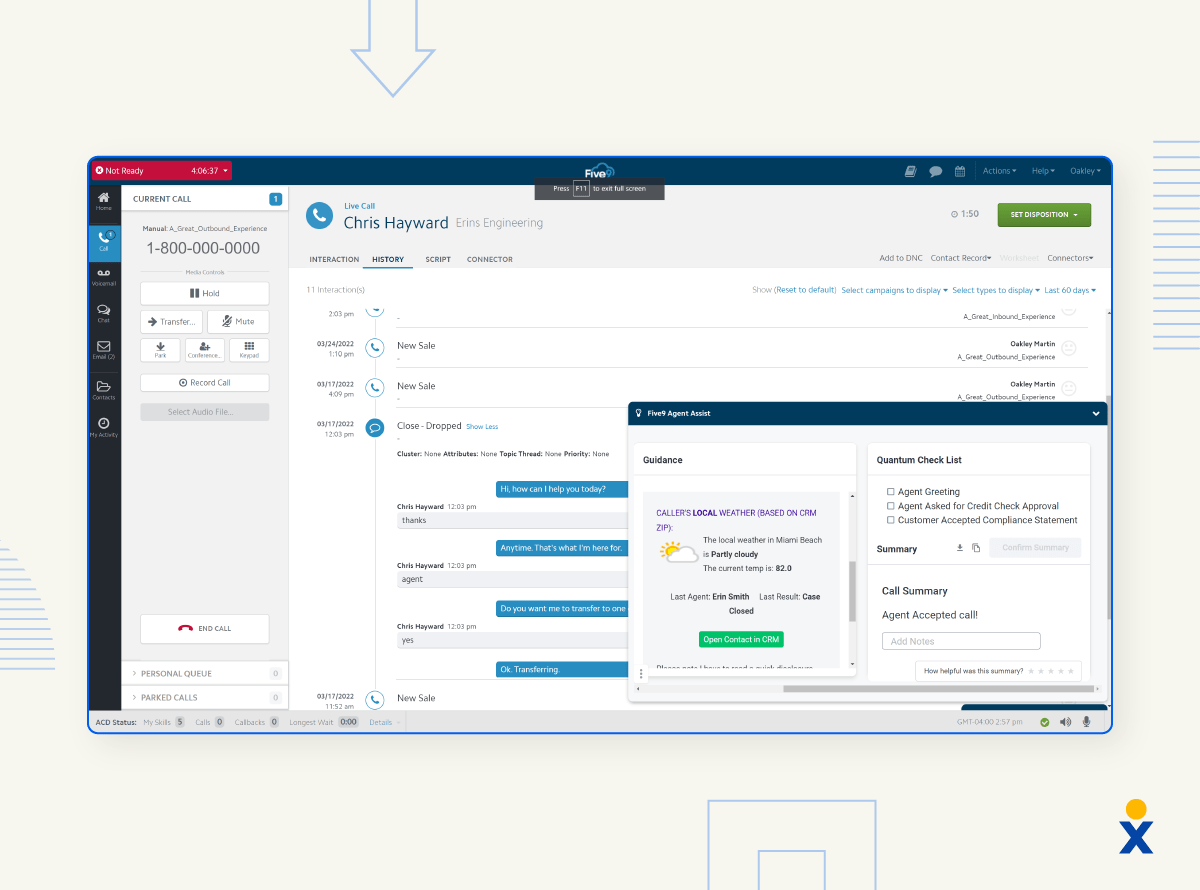Open the Actions menu

999,170
